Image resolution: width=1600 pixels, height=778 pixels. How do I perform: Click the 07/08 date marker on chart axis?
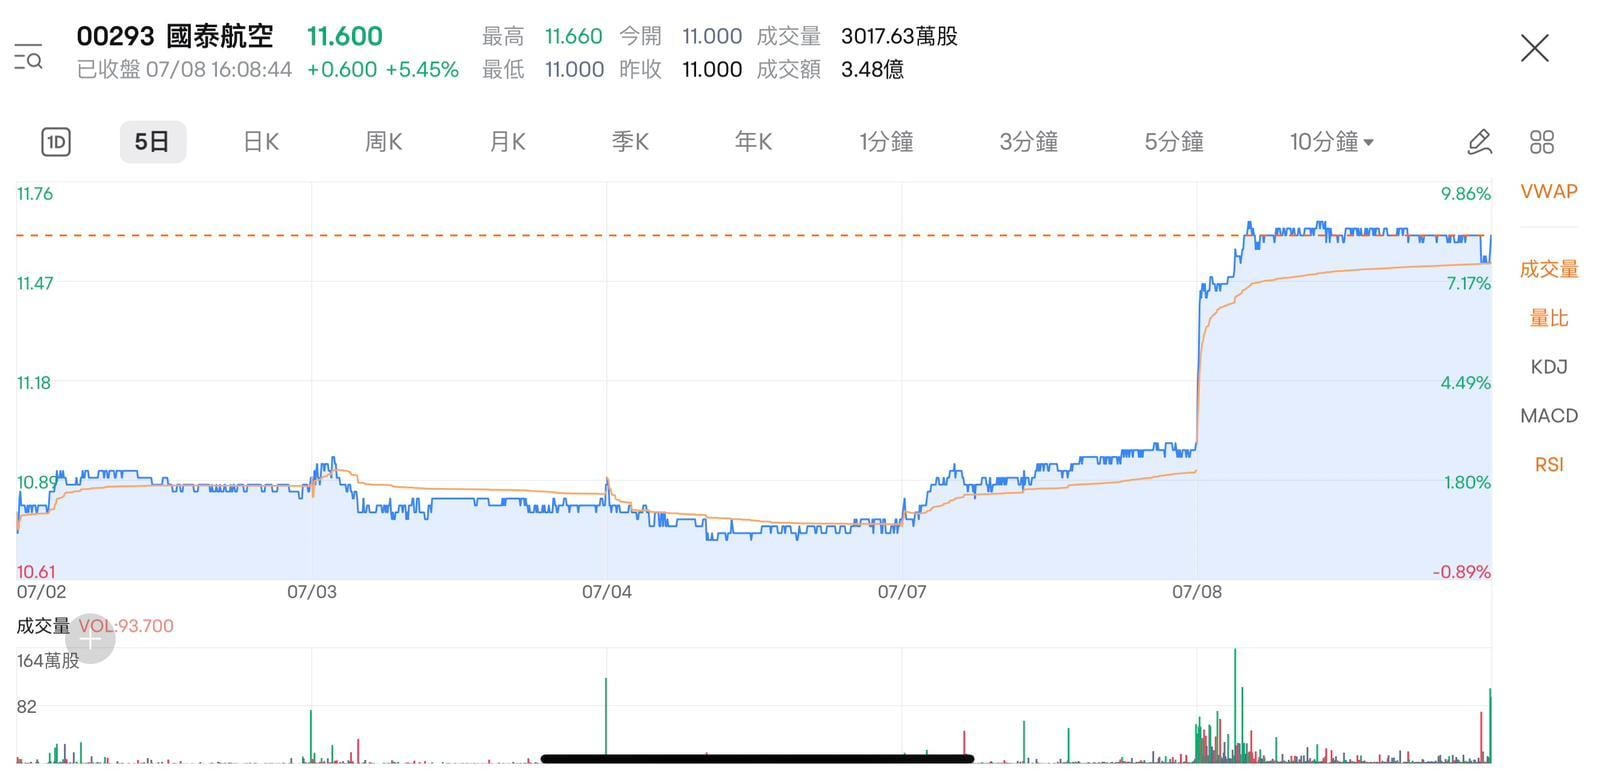pyautogui.click(x=1196, y=592)
